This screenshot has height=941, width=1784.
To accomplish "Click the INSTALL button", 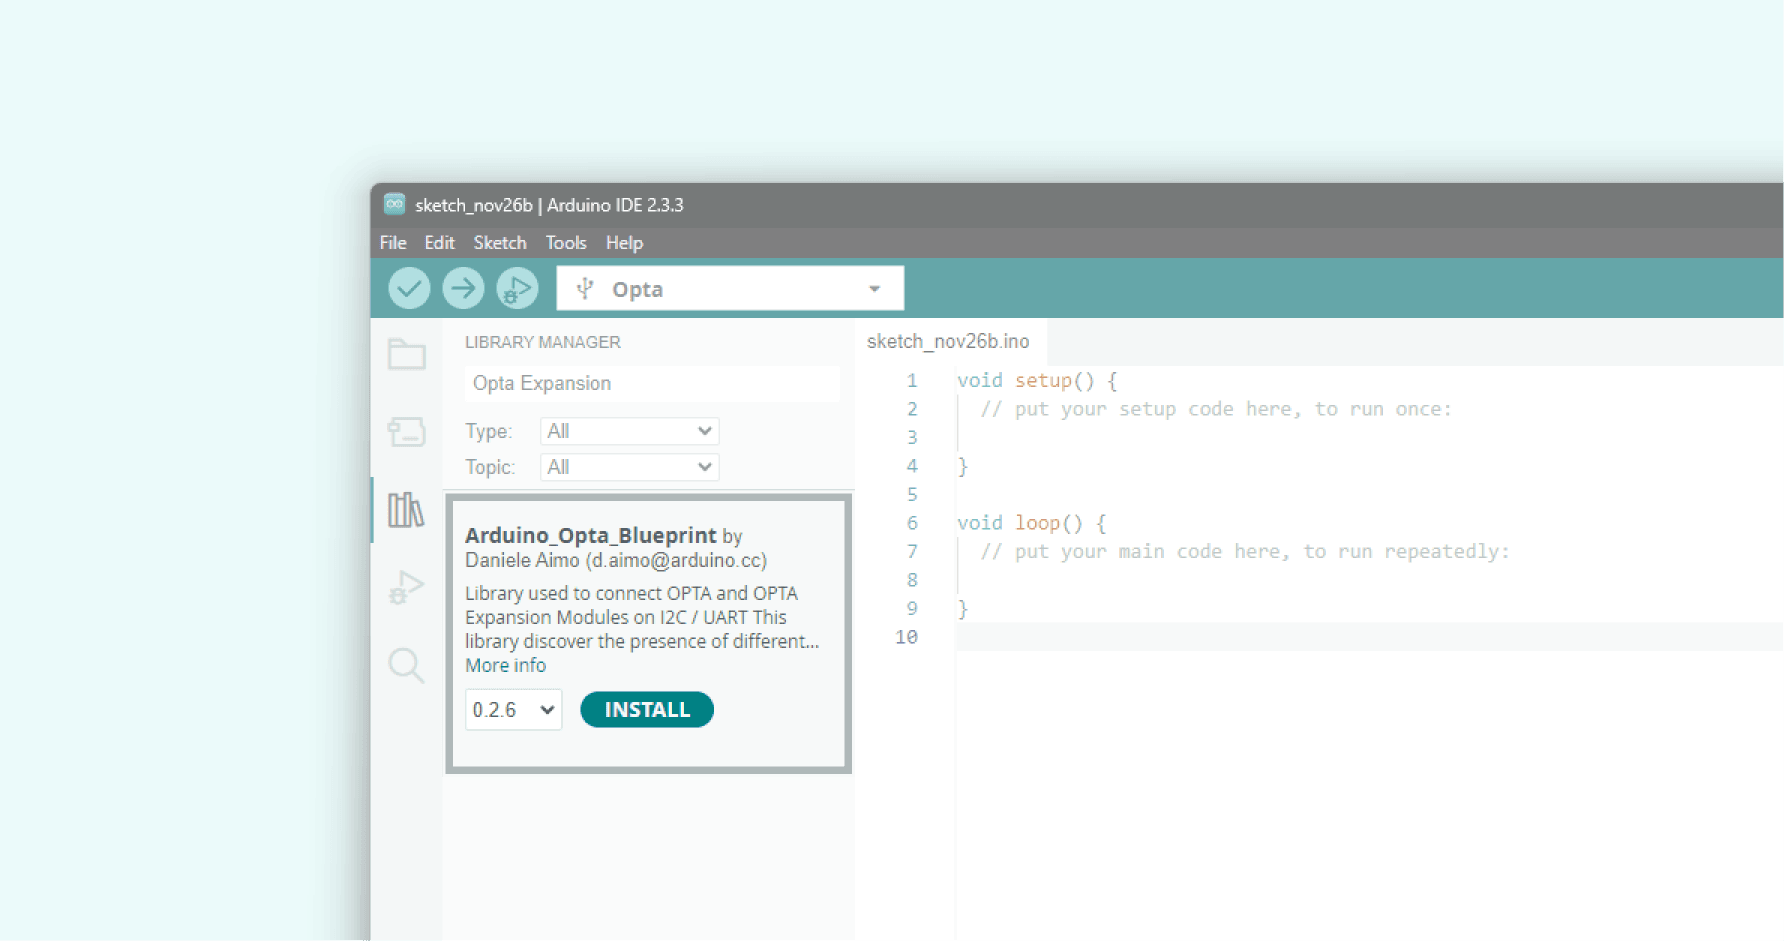I will (x=647, y=710).
